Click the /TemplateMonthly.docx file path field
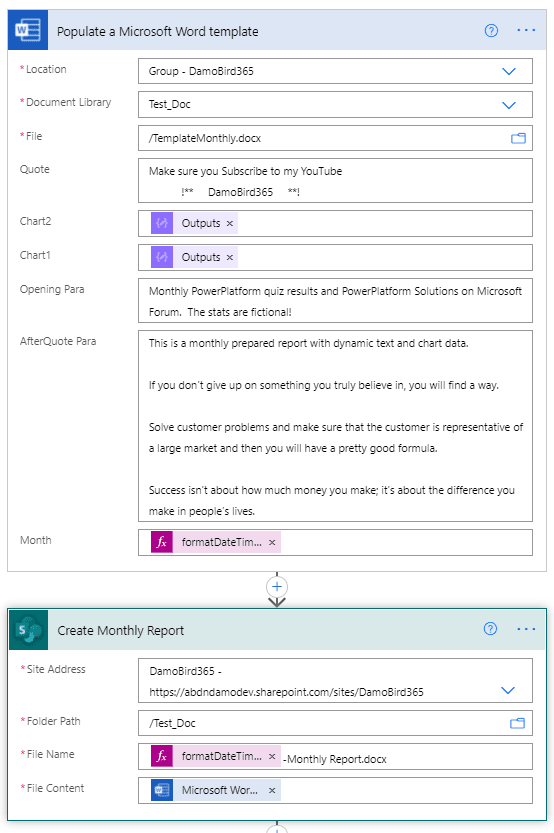Viewport: 554px width, 833px height. tap(335, 138)
